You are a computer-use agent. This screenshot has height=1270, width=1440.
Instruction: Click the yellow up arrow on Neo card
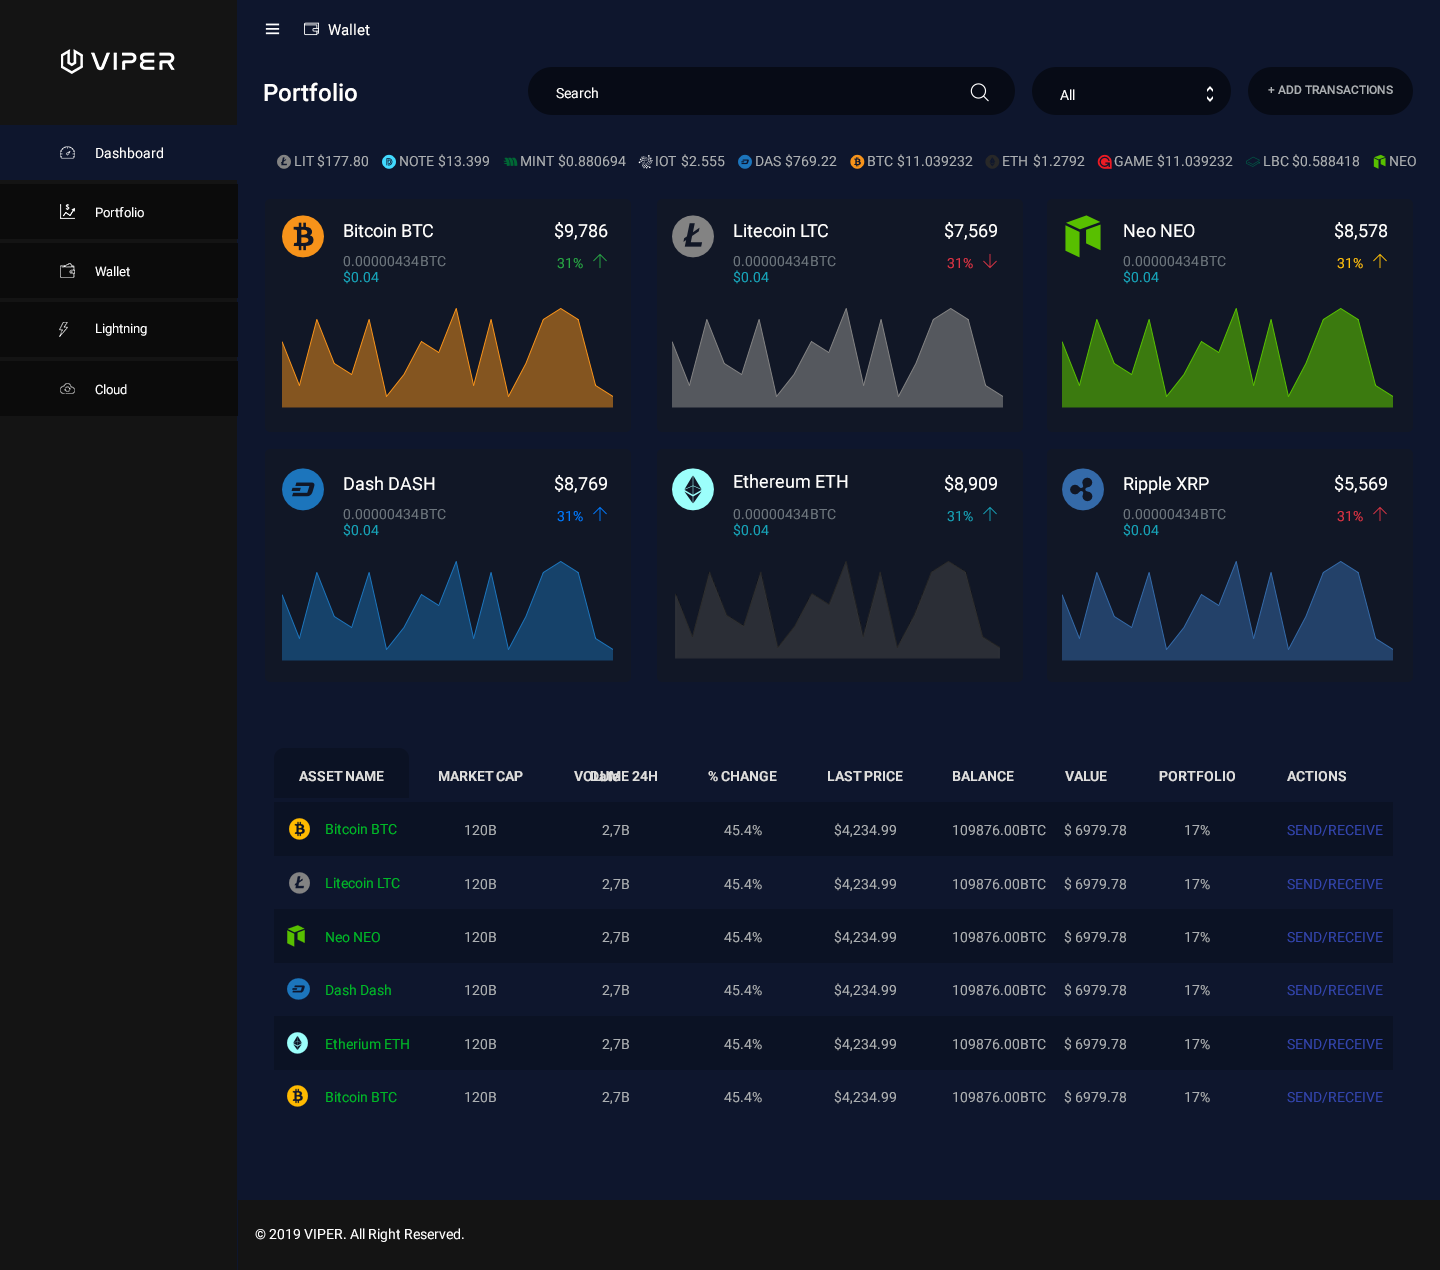pos(1380,261)
